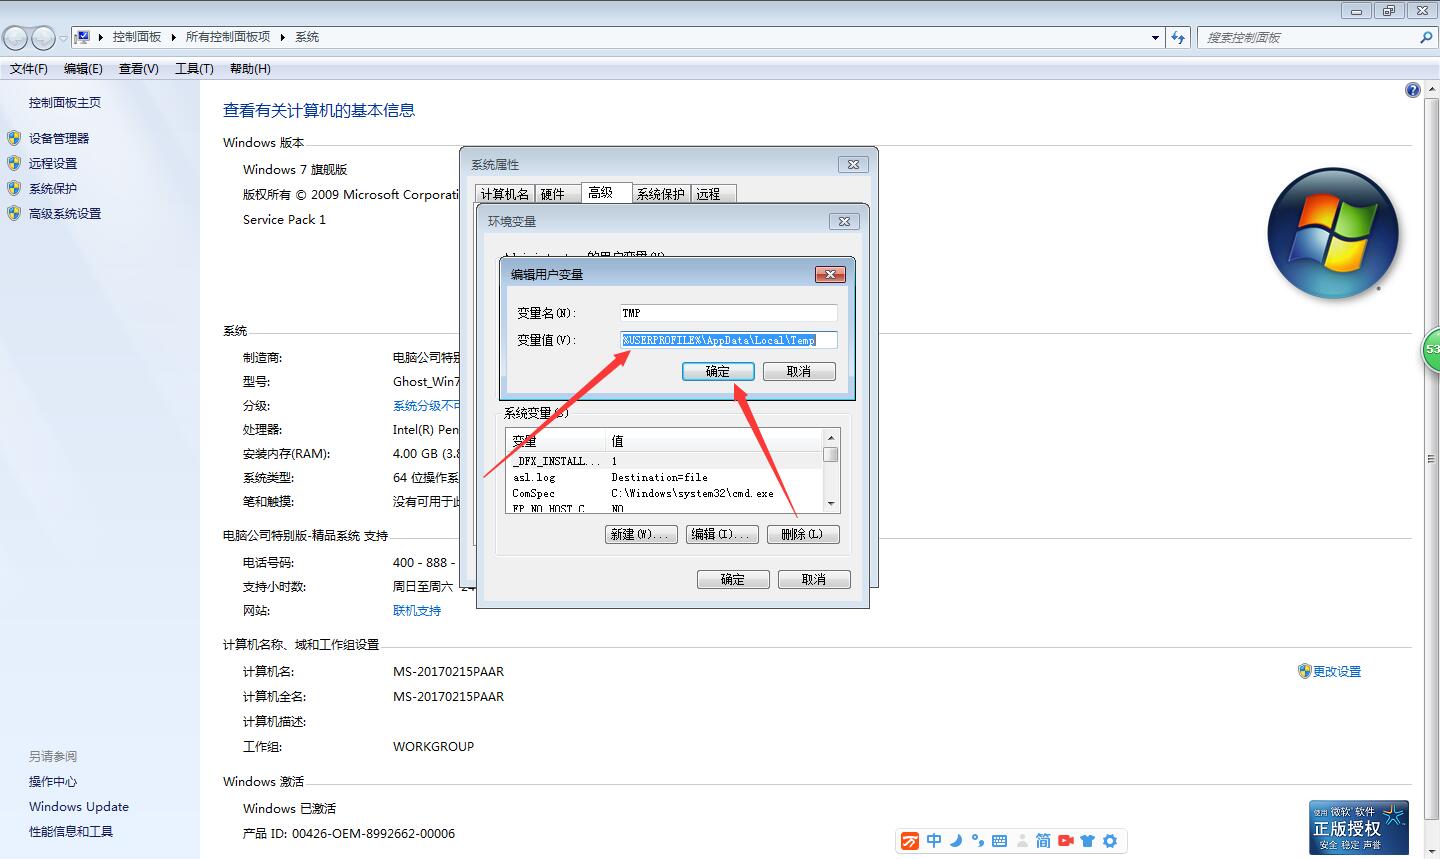The width and height of the screenshot is (1440, 859).
Task: Switch to the 系统保护 tab
Action: (x=661, y=194)
